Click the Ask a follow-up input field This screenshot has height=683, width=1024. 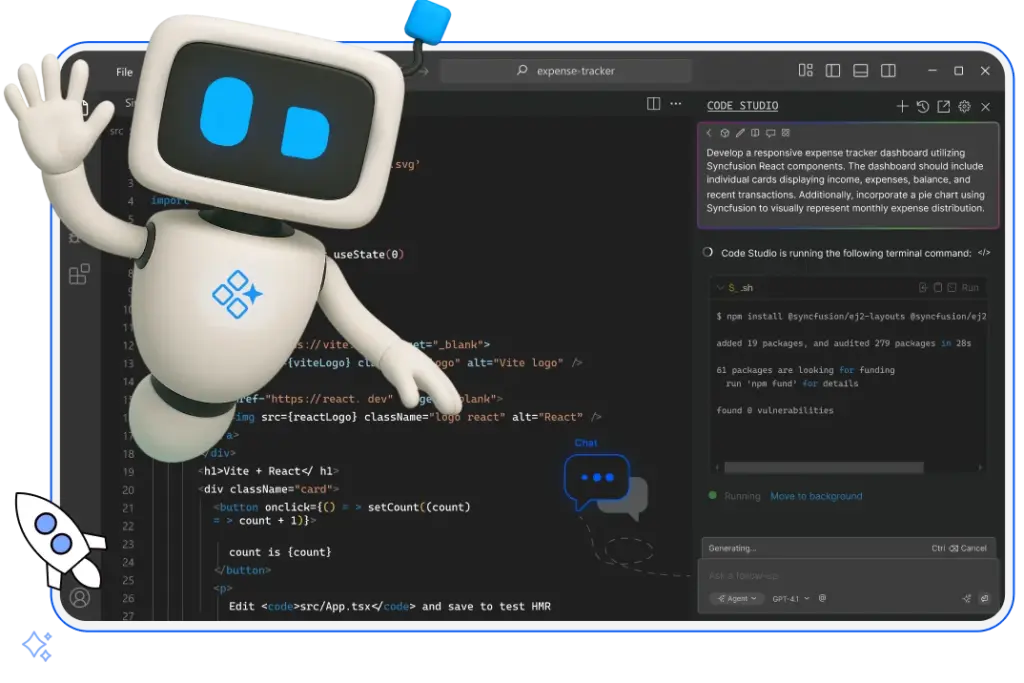click(848, 575)
